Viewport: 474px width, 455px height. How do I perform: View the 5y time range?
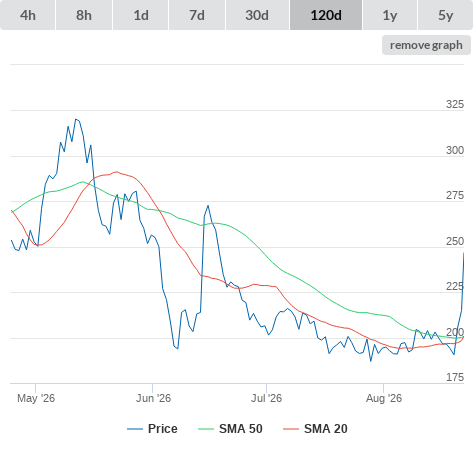pyautogui.click(x=445, y=15)
